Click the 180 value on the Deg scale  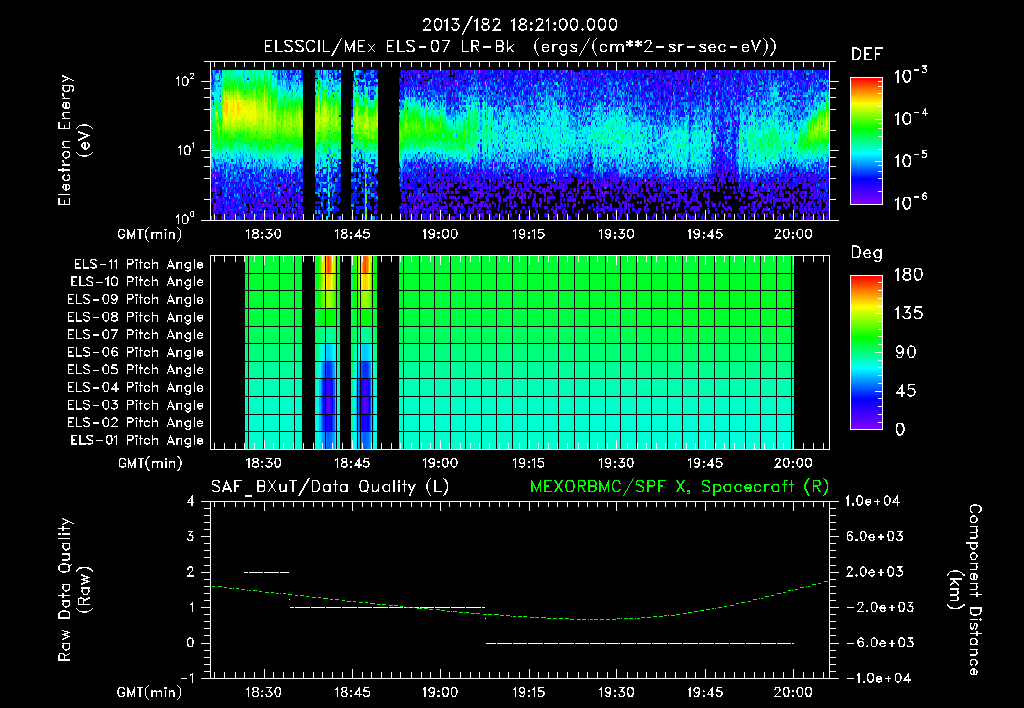point(908,275)
